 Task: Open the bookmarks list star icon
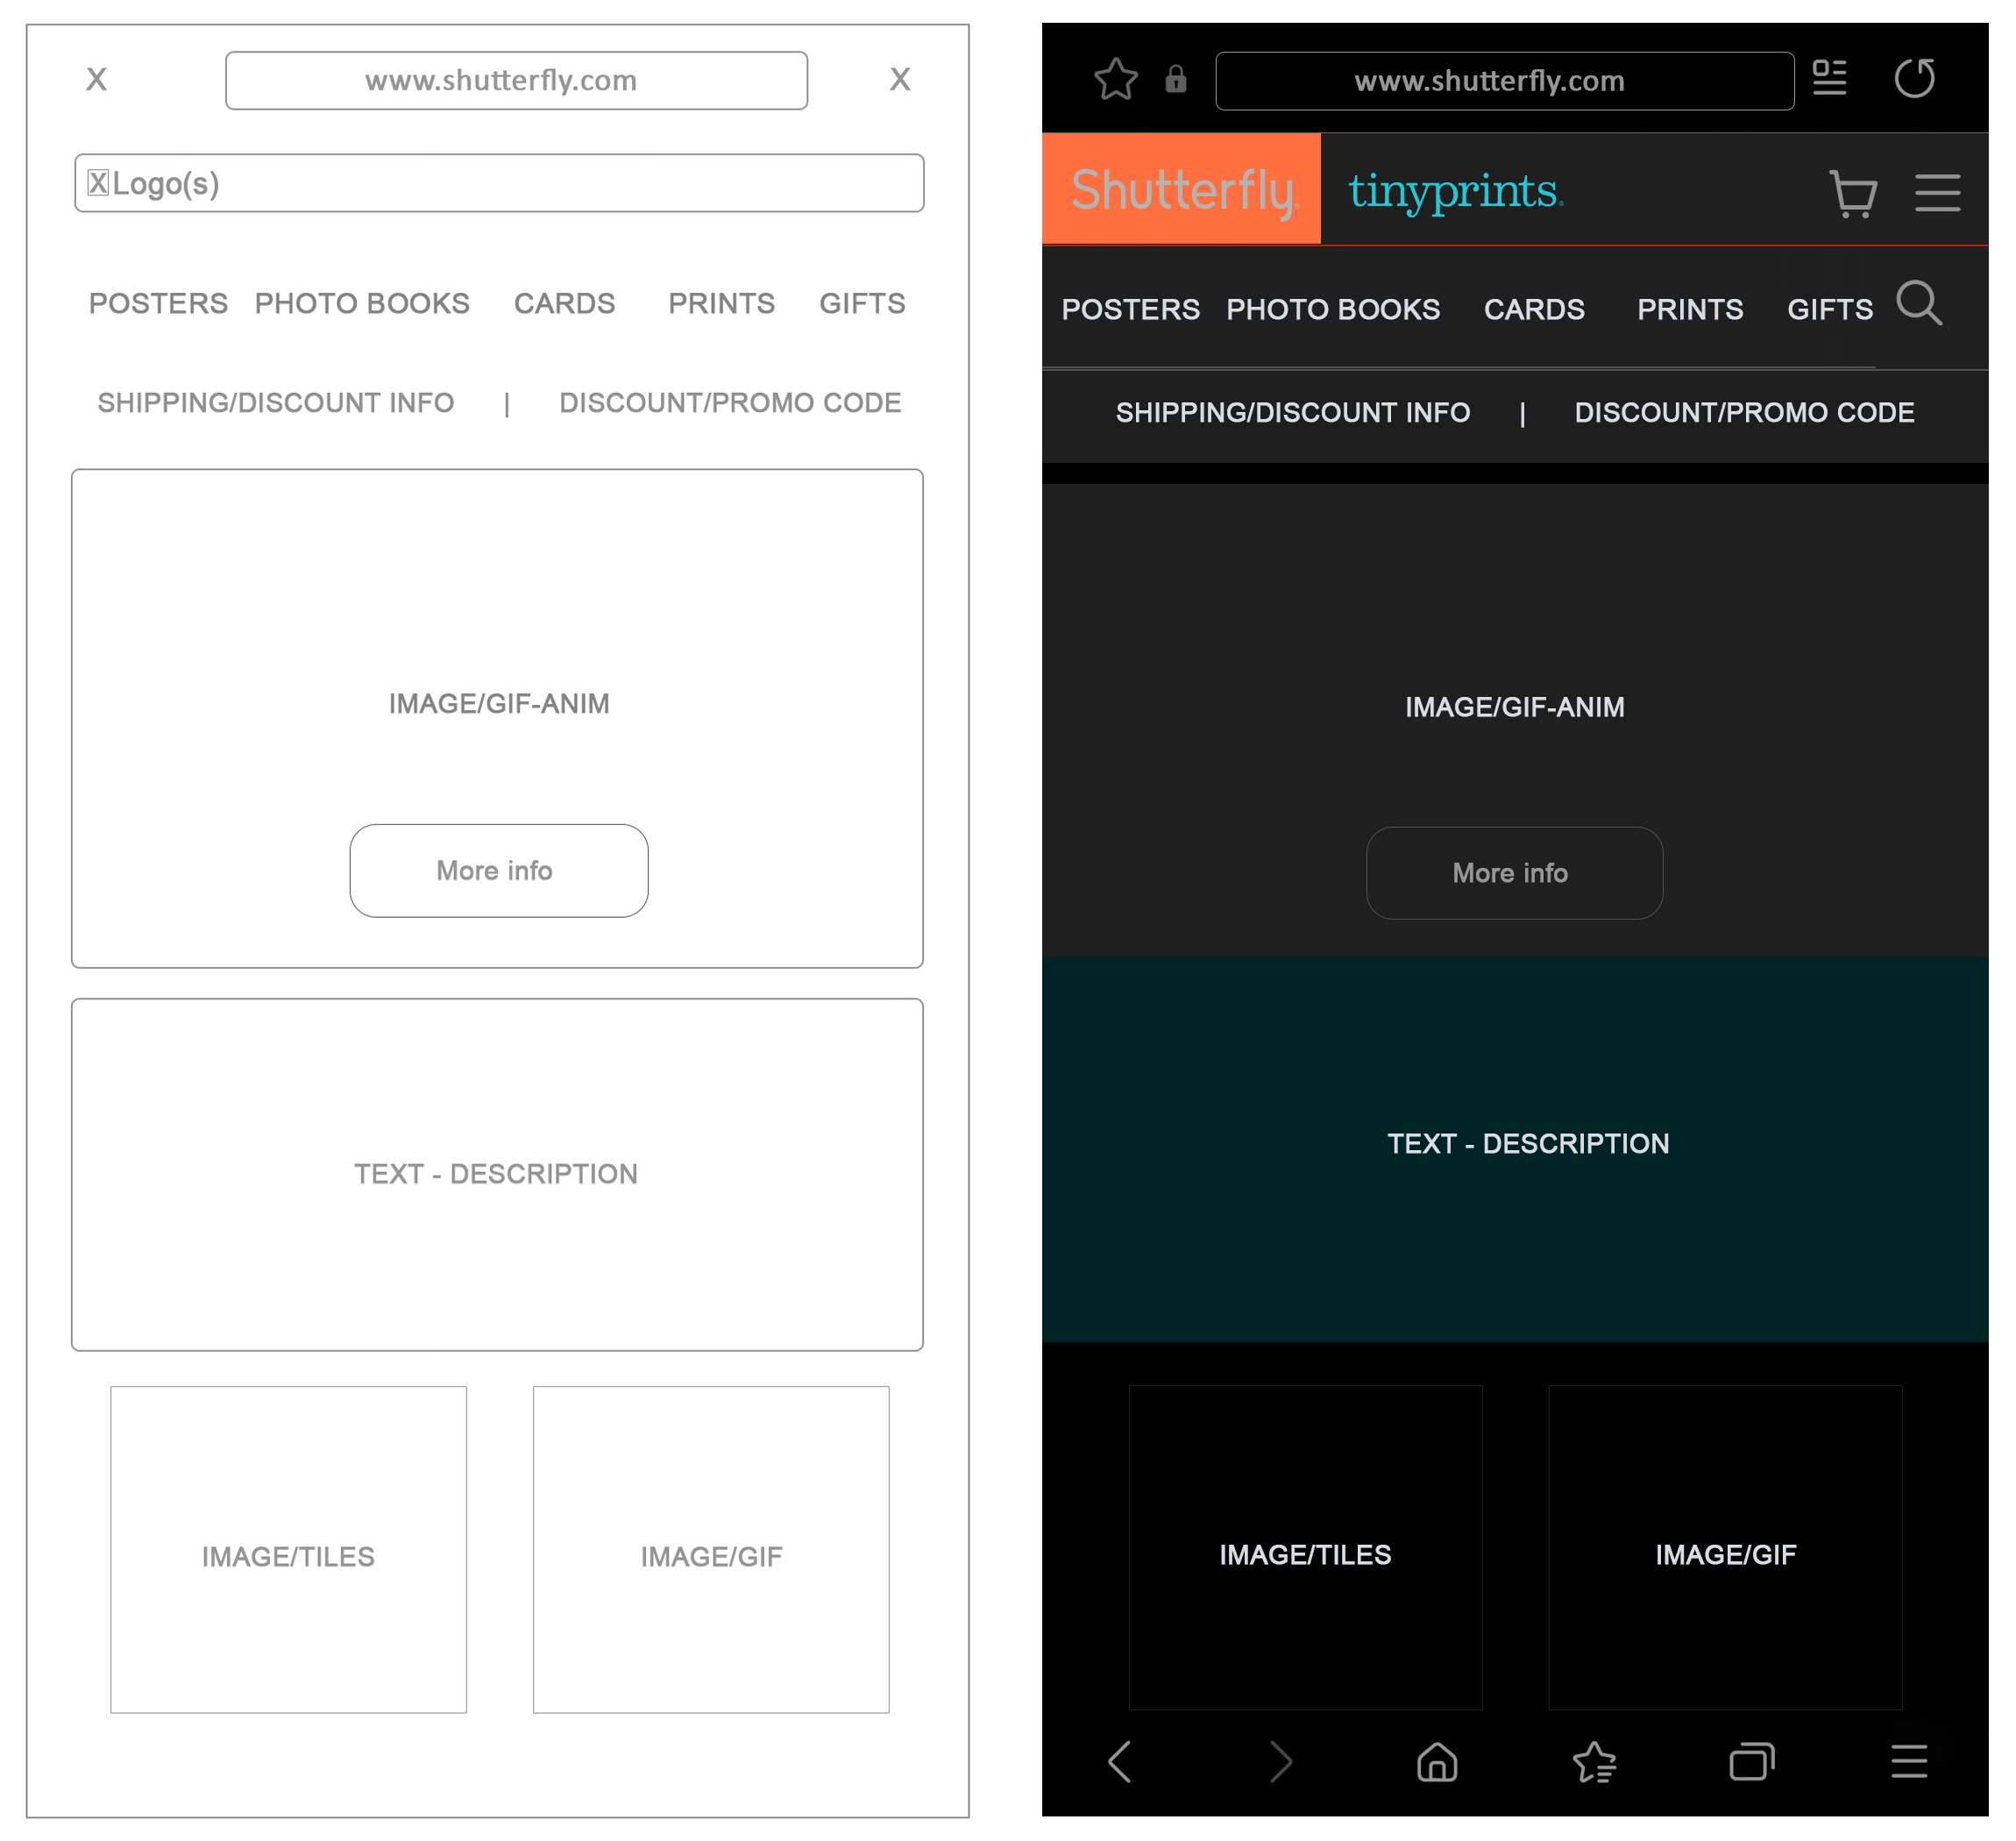tap(1594, 1762)
